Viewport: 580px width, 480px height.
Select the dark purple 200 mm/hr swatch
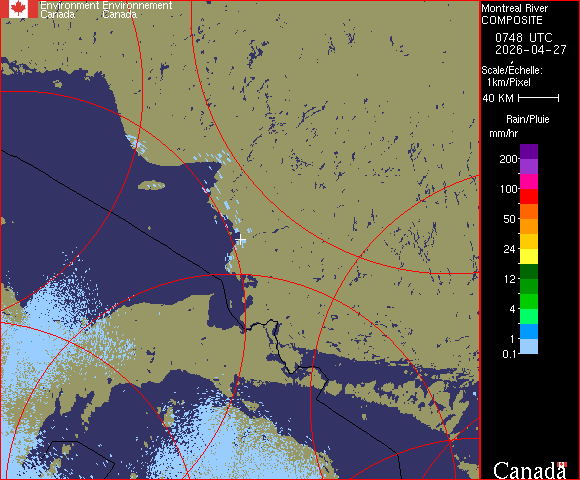point(529,152)
